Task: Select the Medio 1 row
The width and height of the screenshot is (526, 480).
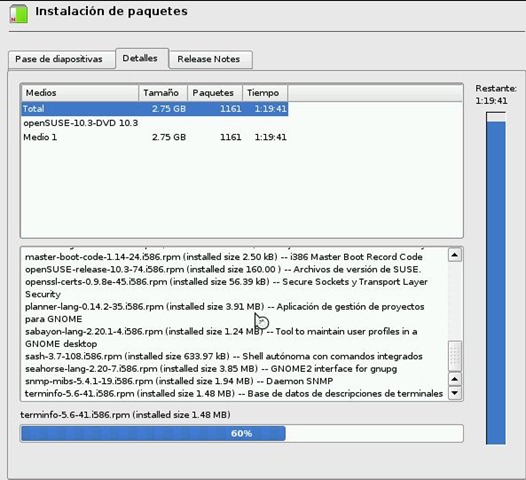Action: 155,137
